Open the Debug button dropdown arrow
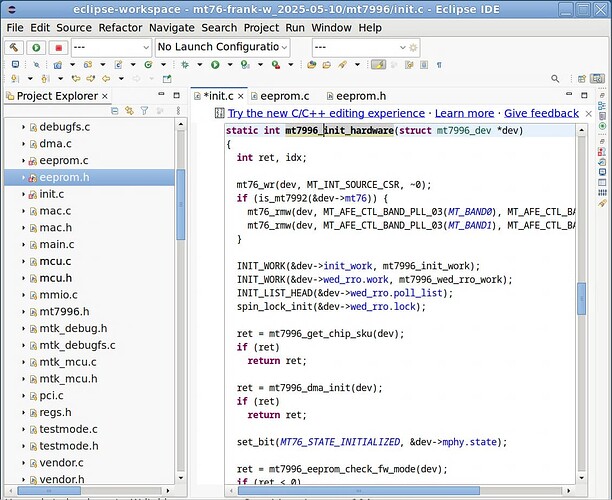This screenshot has height=500, width=612. tap(199, 65)
